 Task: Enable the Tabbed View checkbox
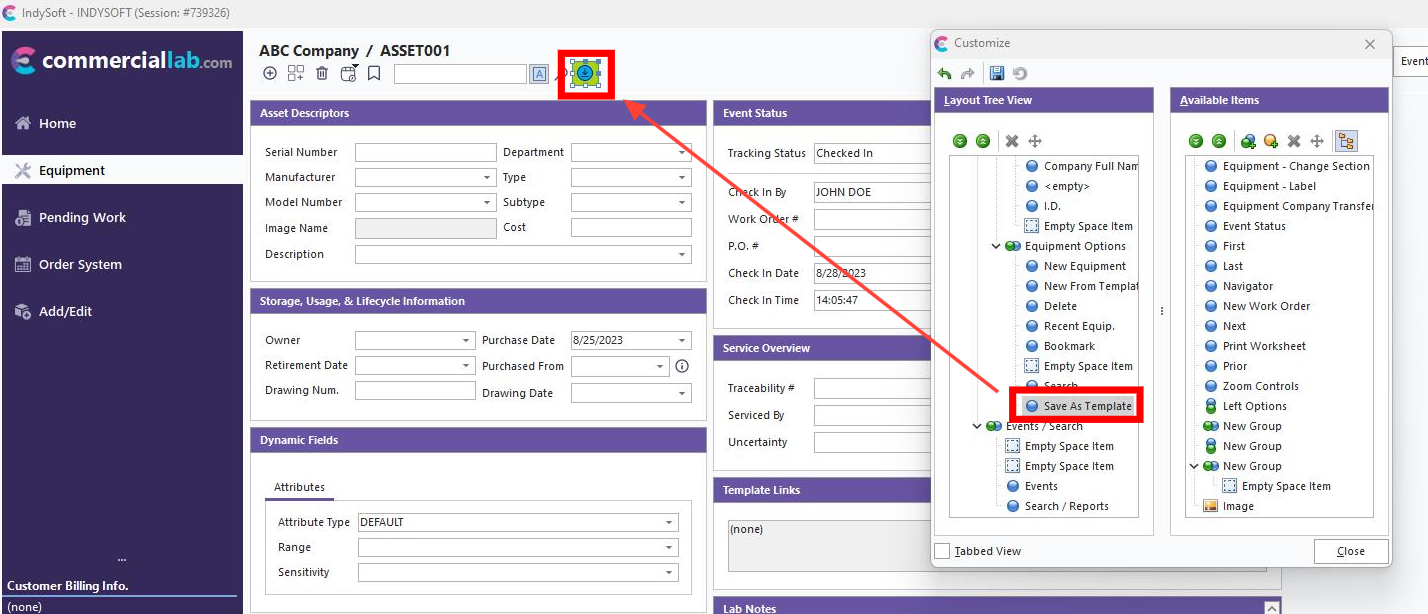941,551
